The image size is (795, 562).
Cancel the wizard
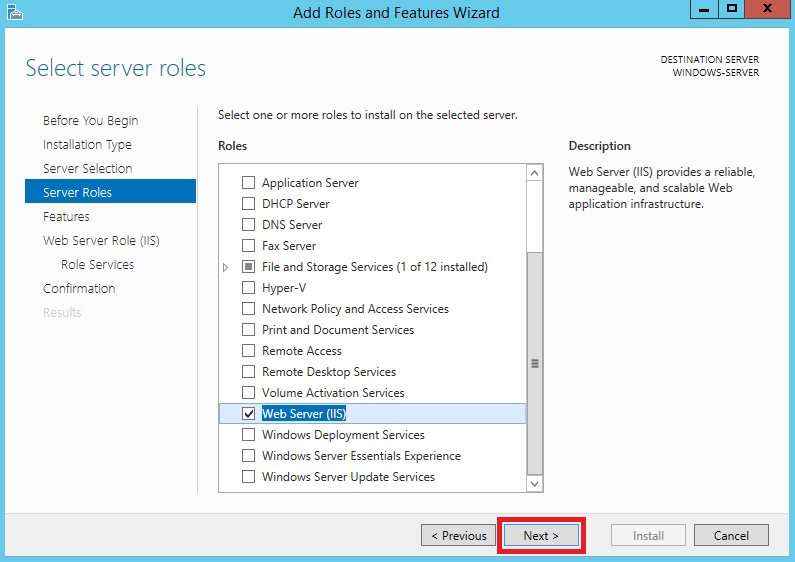(731, 536)
